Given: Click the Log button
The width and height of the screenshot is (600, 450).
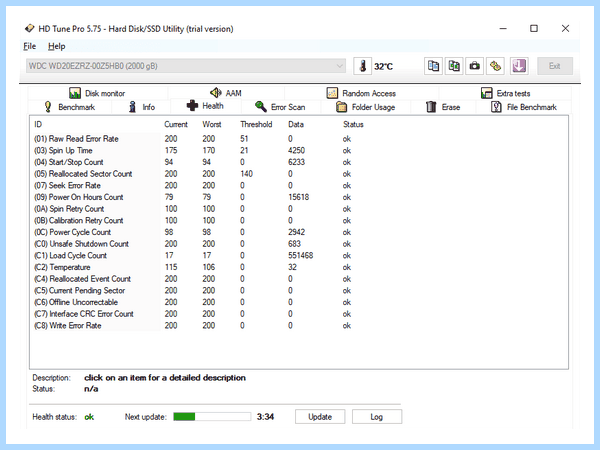Looking at the screenshot, I should (377, 417).
